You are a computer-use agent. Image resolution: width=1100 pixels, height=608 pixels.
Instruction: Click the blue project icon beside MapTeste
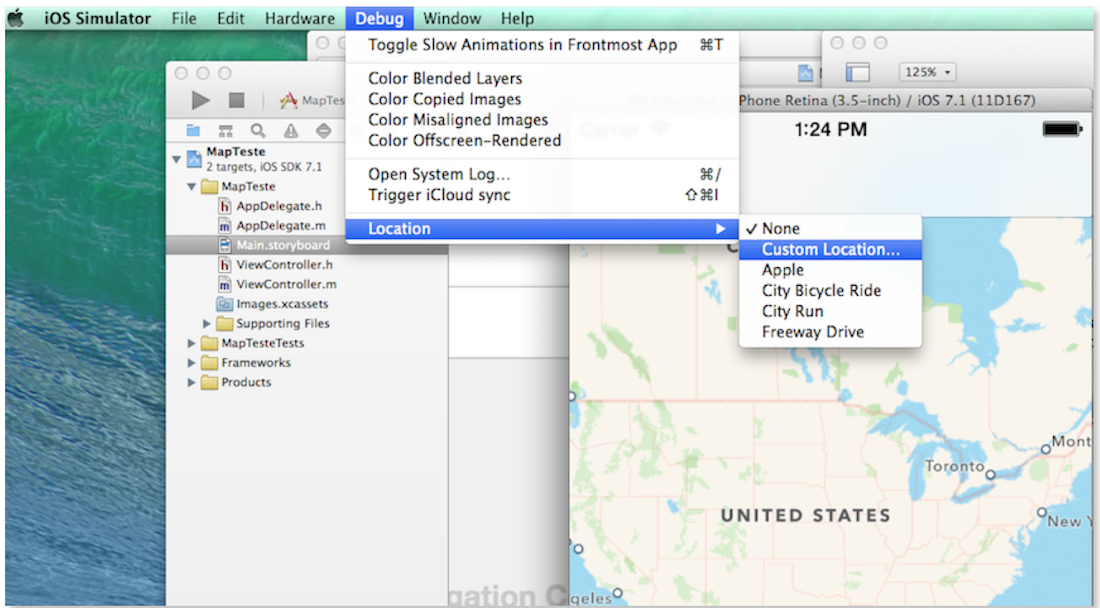pyautogui.click(x=194, y=160)
